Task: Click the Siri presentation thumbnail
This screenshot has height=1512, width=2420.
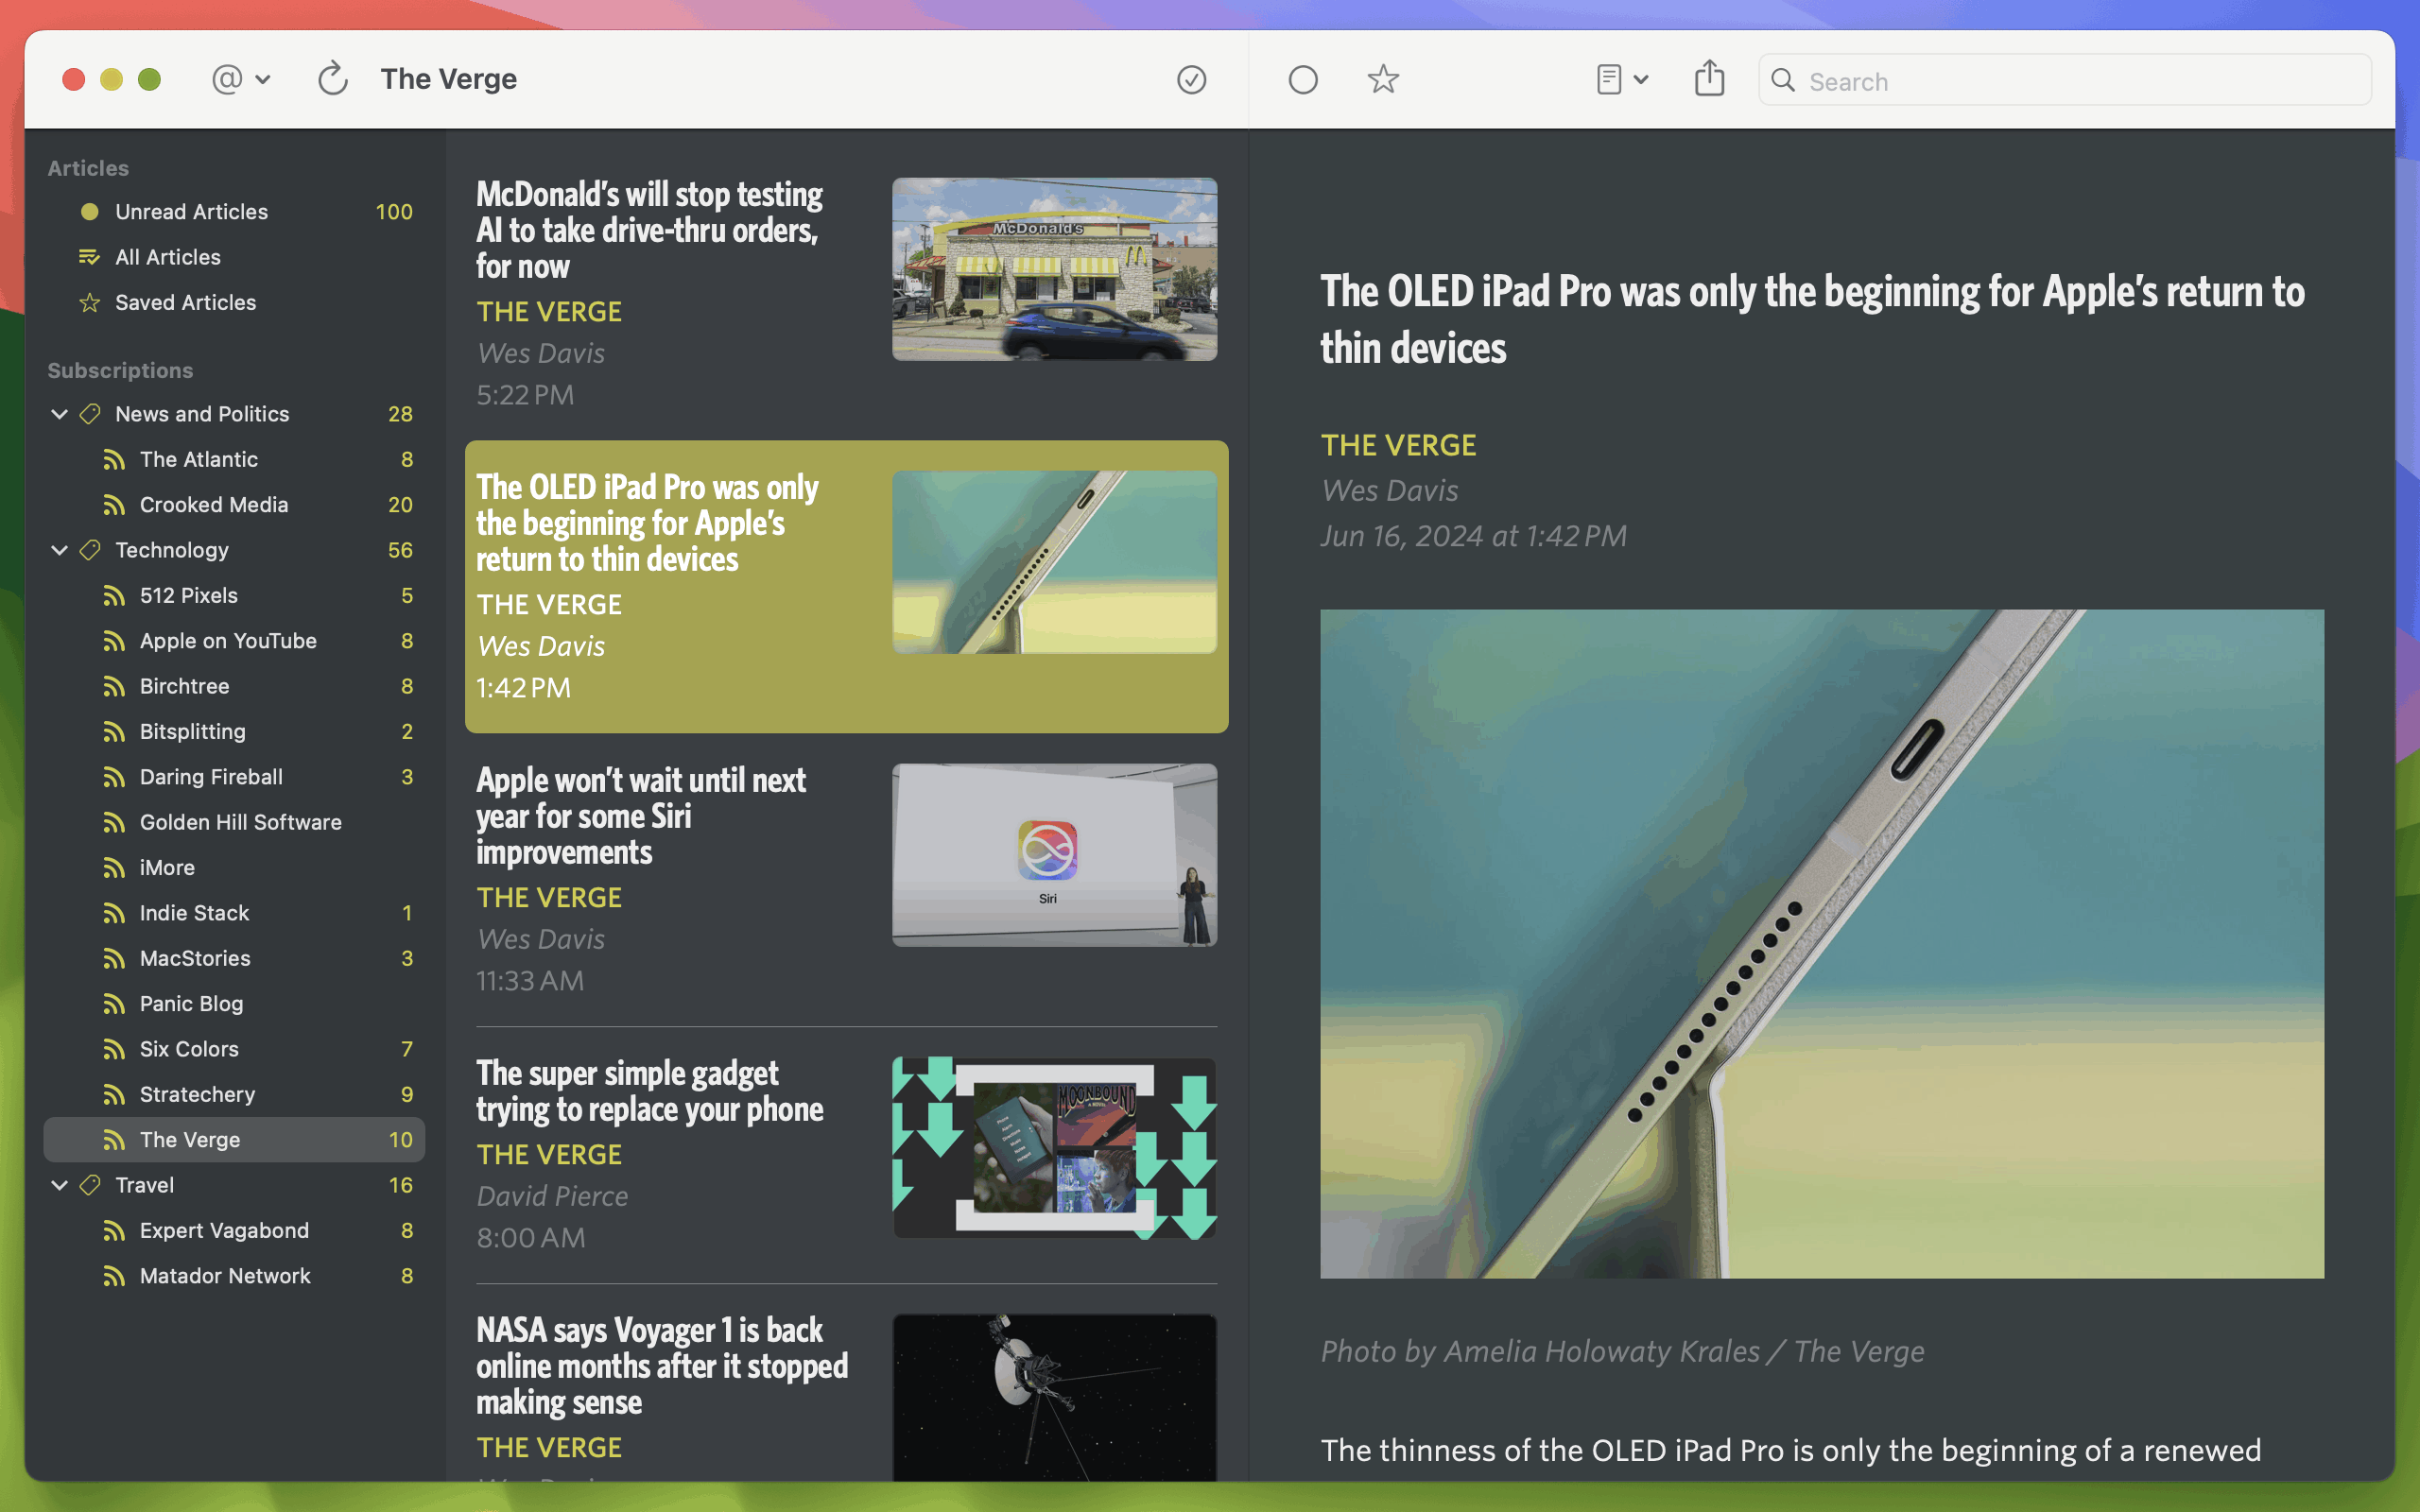Action: [1054, 855]
